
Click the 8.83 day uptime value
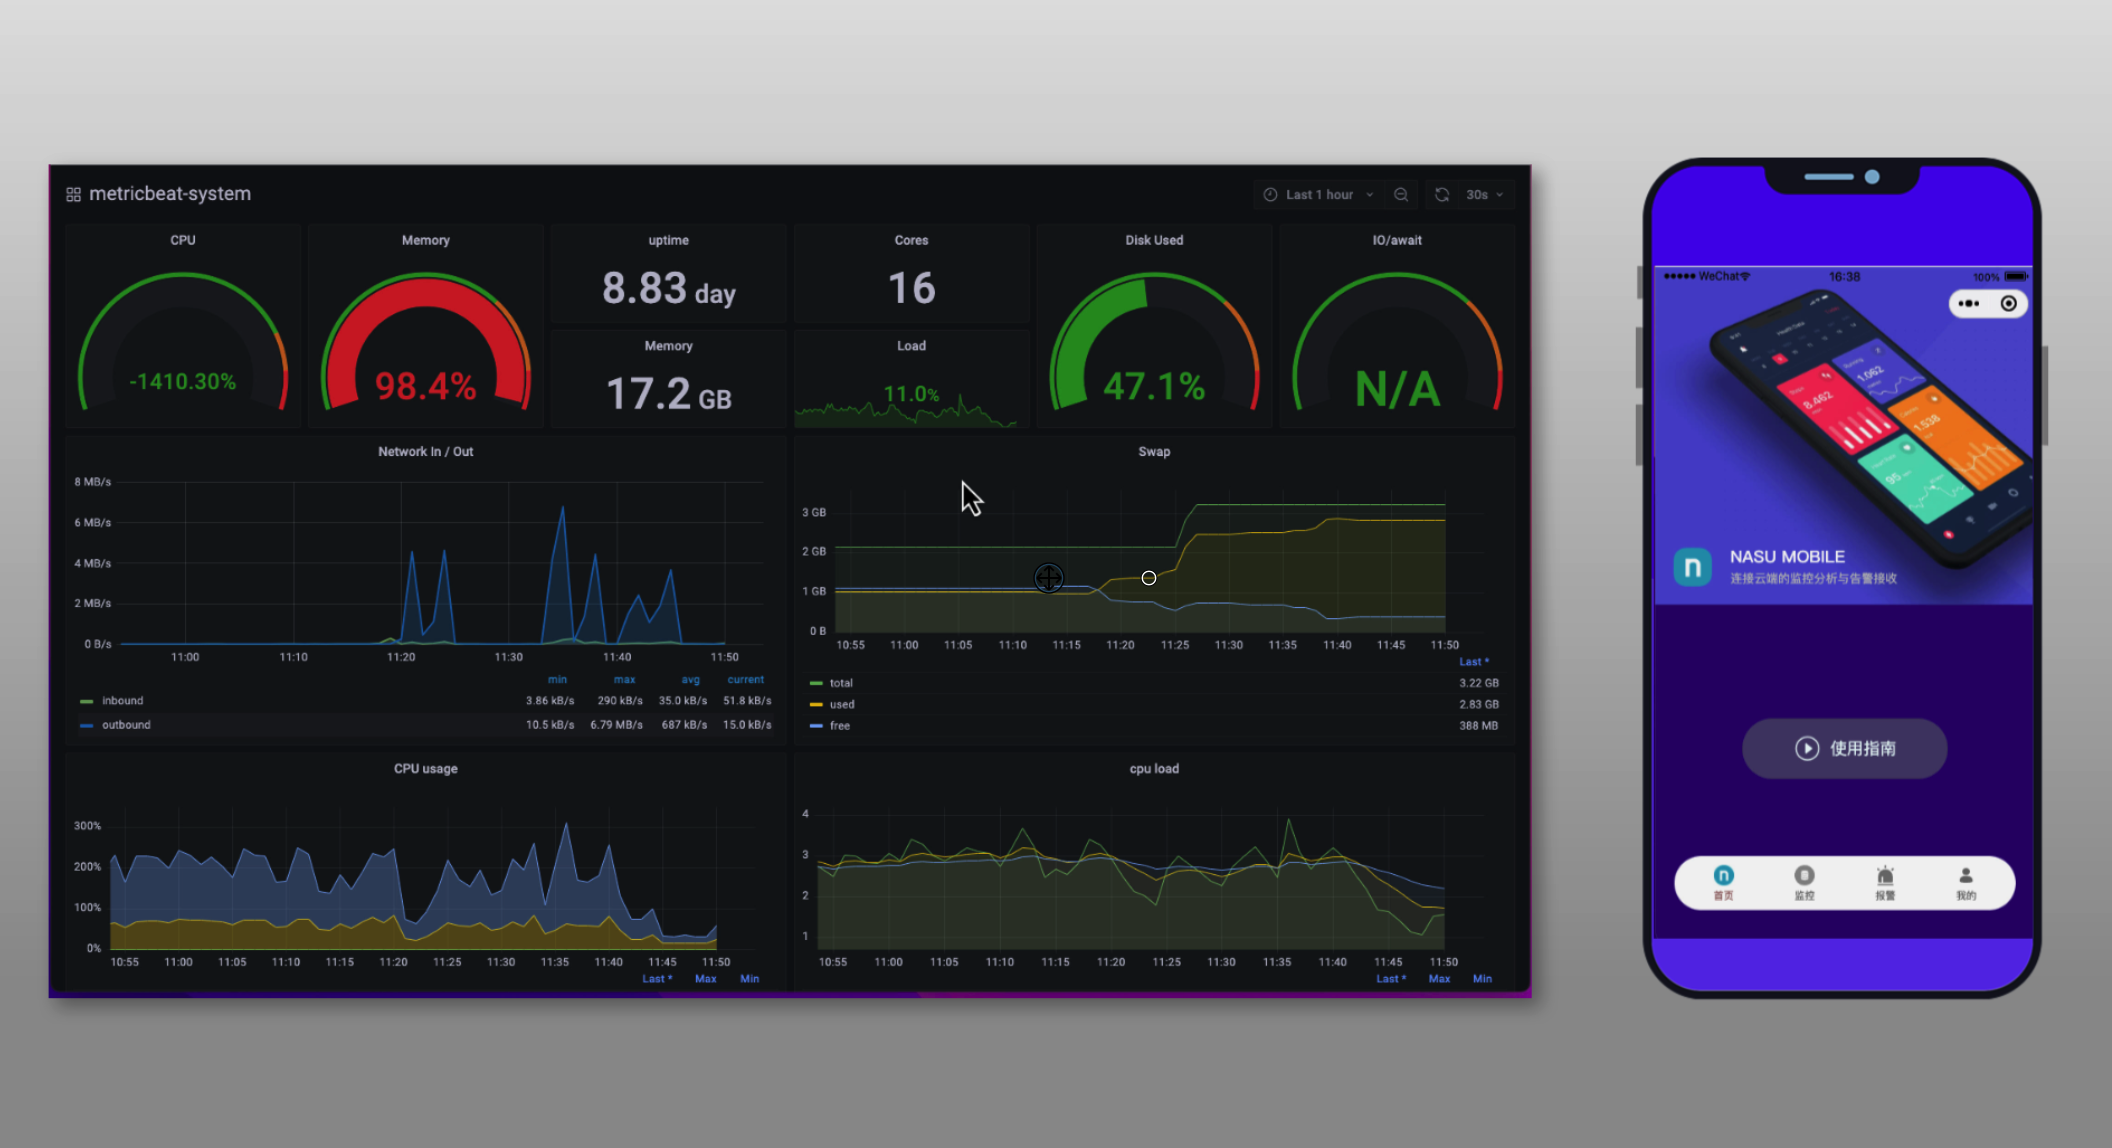669,289
